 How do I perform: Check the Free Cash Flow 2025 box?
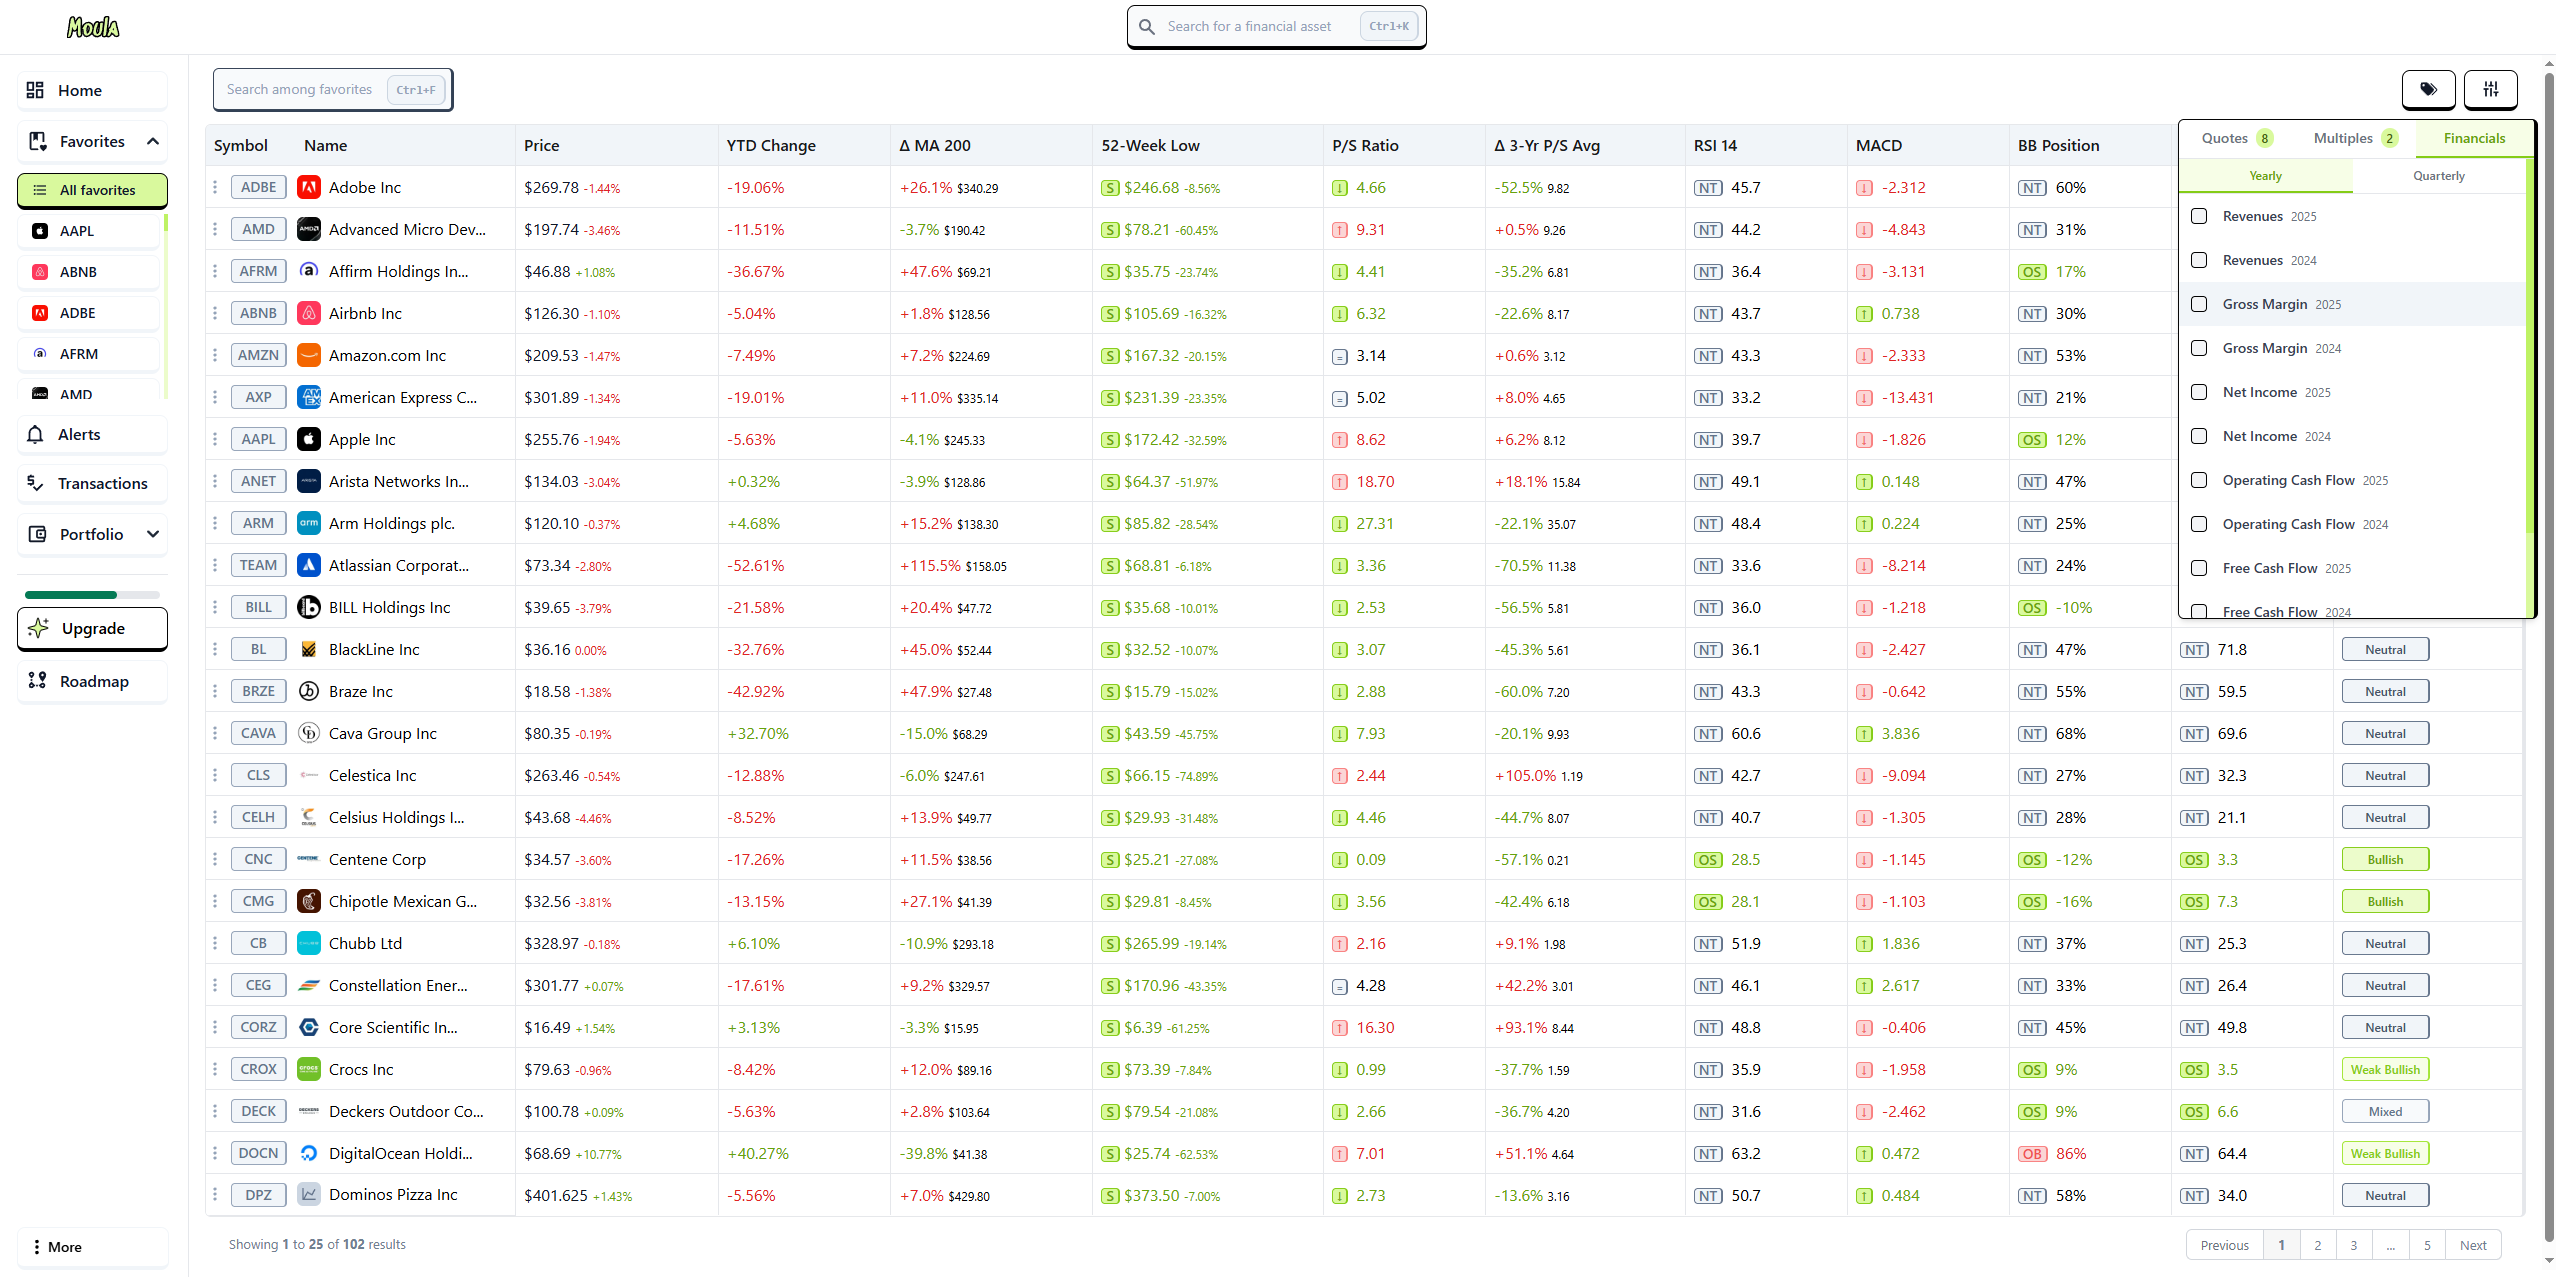[x=2199, y=568]
